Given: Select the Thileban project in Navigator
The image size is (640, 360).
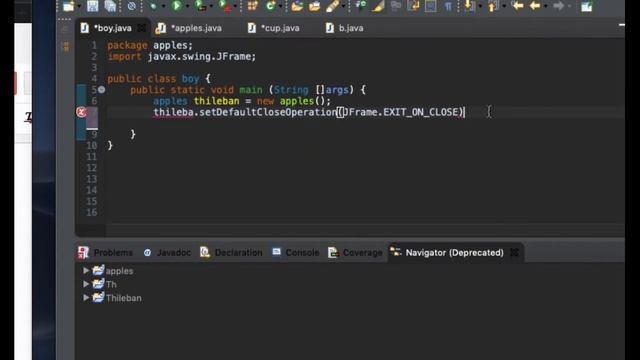Looking at the screenshot, I should tap(124, 298).
